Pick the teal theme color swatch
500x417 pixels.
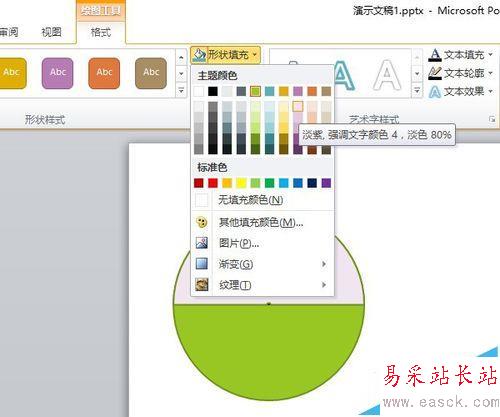click(269, 91)
